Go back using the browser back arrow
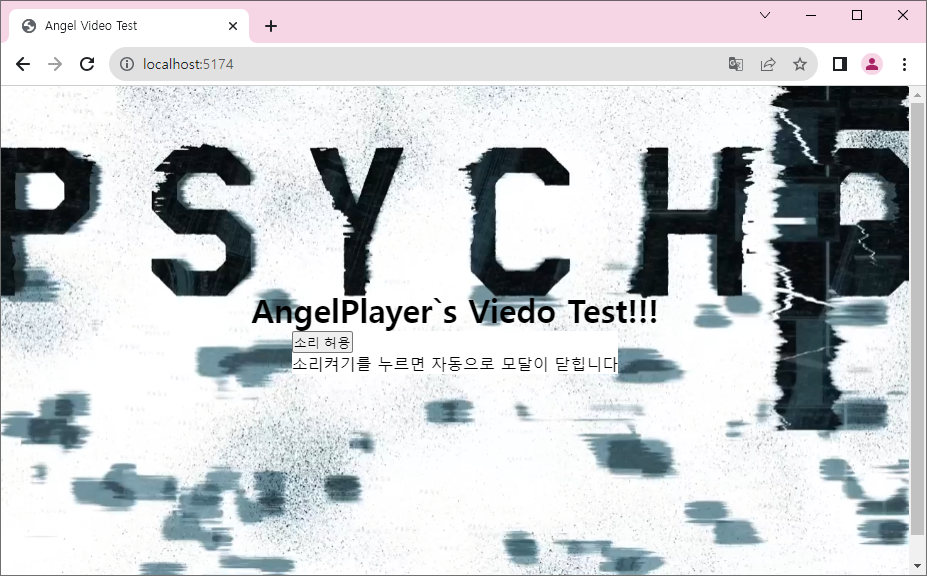 coord(22,64)
